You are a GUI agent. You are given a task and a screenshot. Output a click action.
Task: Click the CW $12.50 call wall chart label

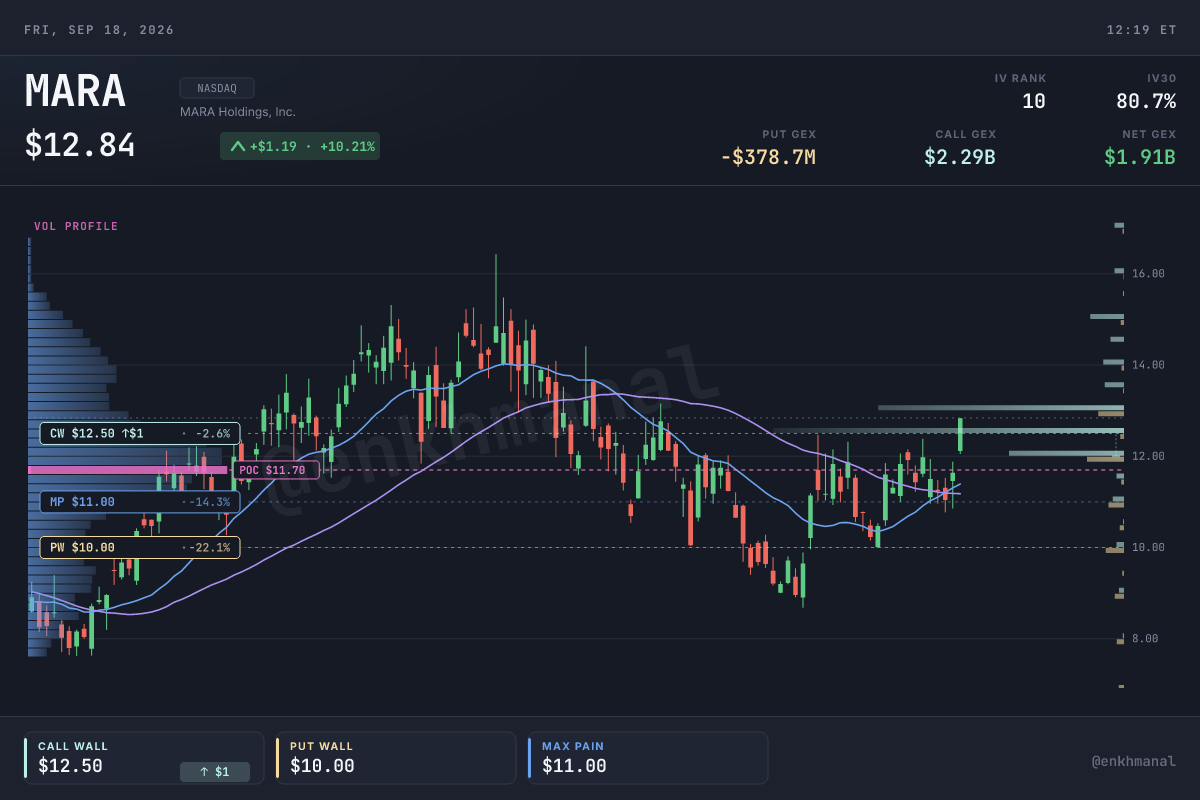point(140,433)
